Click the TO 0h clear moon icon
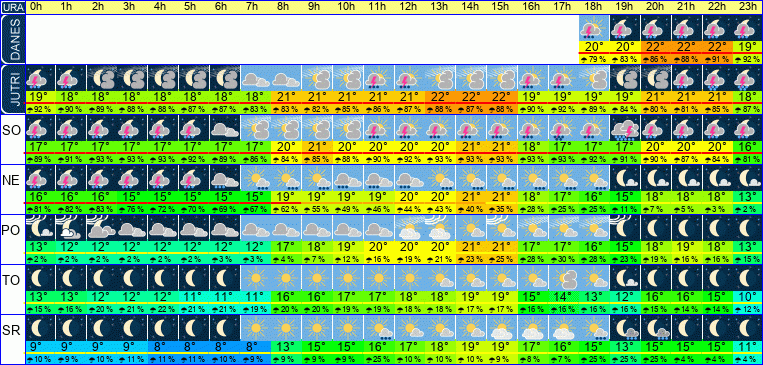This screenshot has height=365, width=763. click(x=39, y=277)
